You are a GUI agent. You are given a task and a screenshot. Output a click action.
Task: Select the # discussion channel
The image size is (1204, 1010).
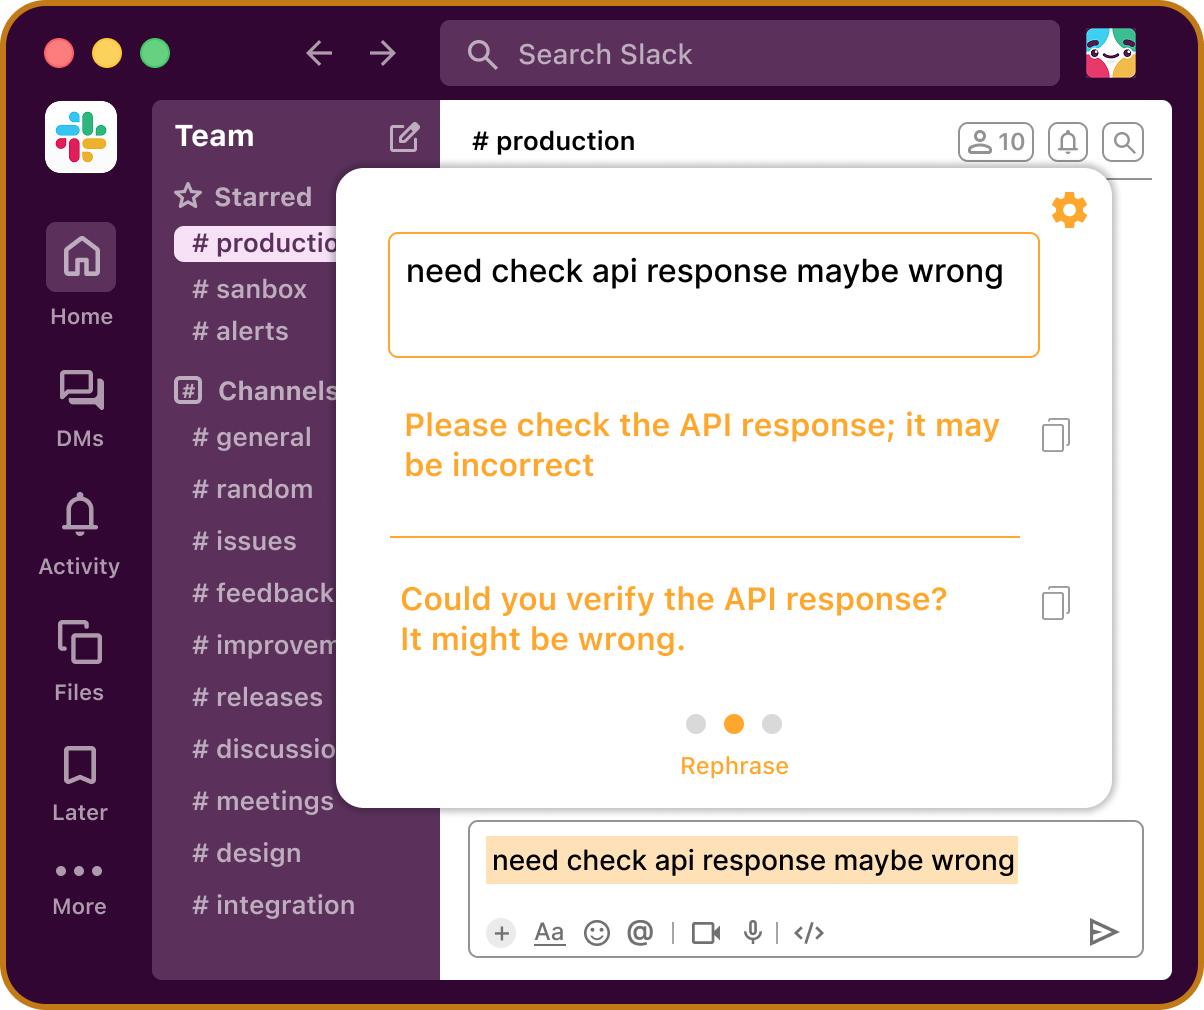(264, 749)
